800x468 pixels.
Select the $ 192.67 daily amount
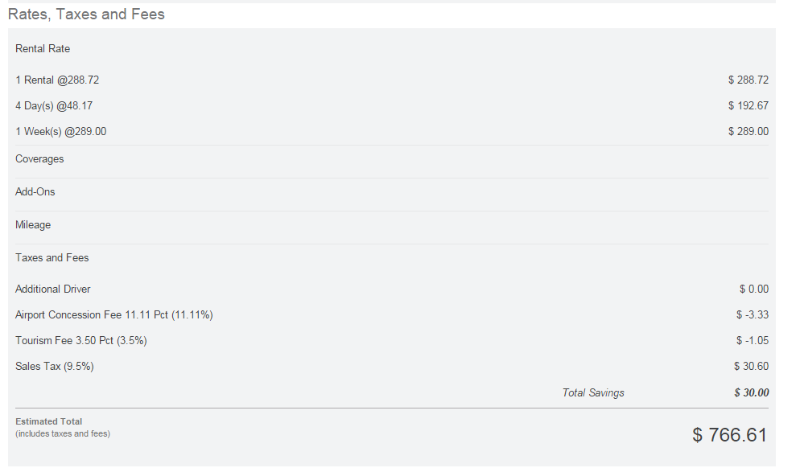[x=748, y=105]
